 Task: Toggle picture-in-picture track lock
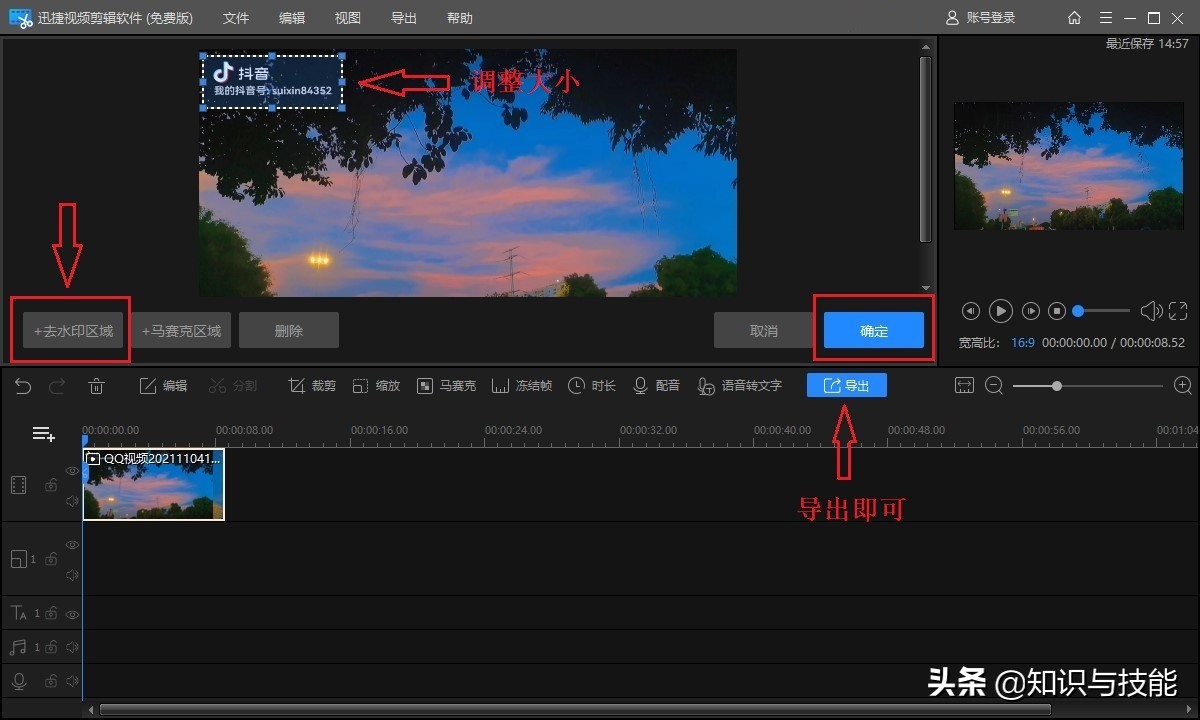click(50, 559)
